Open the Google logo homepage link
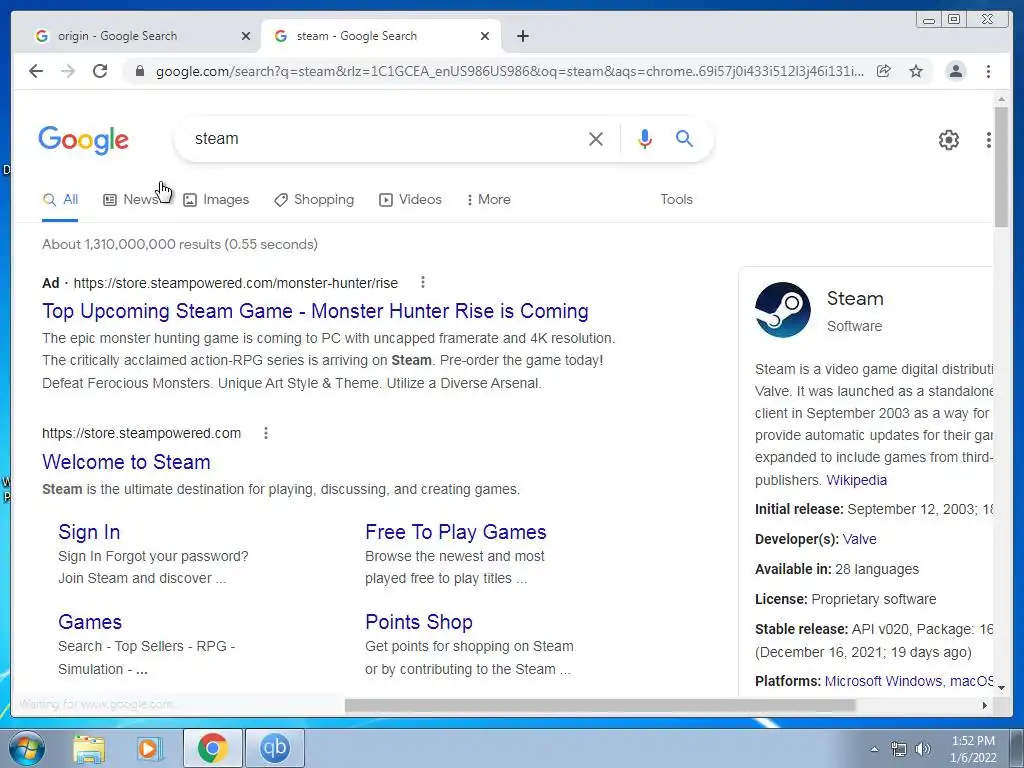 coord(84,140)
